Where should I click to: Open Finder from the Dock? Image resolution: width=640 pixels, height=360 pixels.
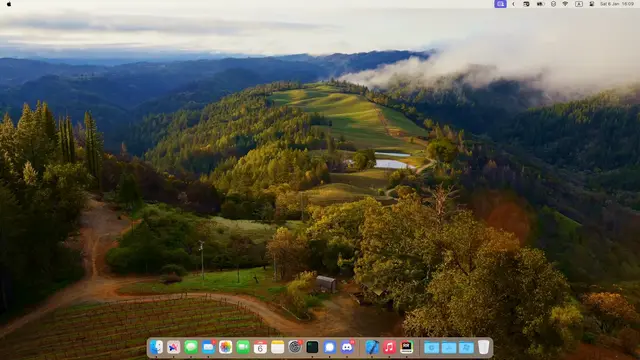point(156,347)
